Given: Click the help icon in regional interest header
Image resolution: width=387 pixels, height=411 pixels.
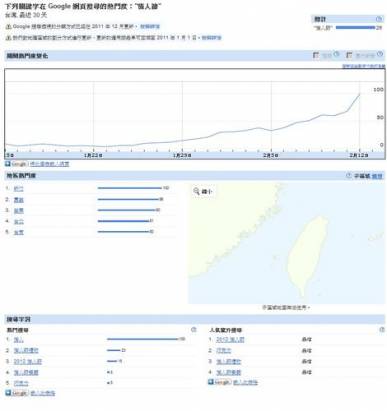Looking at the screenshot, I should tap(349, 175).
